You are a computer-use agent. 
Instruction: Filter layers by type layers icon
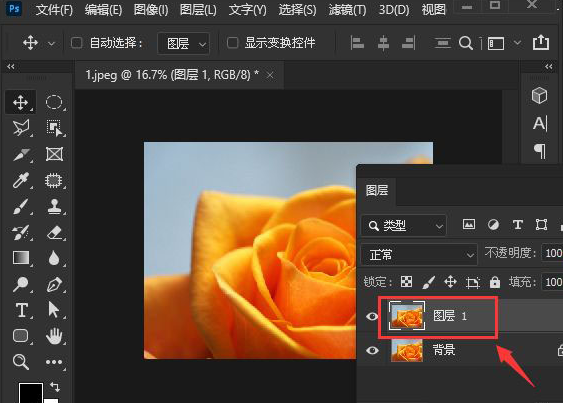click(517, 225)
